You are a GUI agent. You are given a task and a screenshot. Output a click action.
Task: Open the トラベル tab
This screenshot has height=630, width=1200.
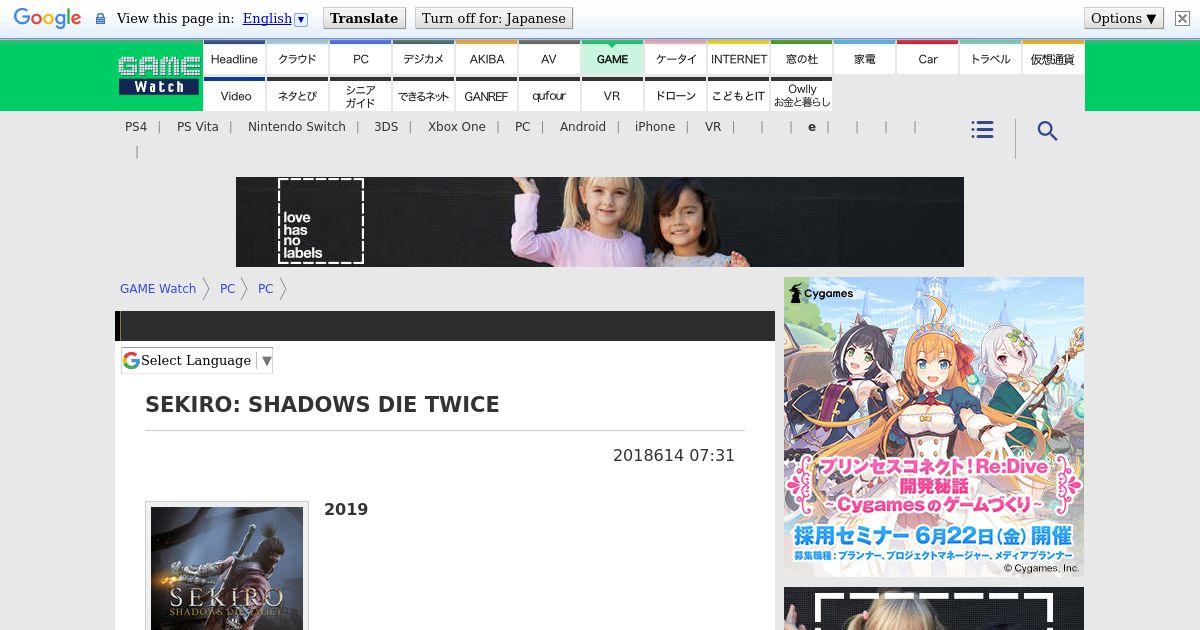[990, 58]
